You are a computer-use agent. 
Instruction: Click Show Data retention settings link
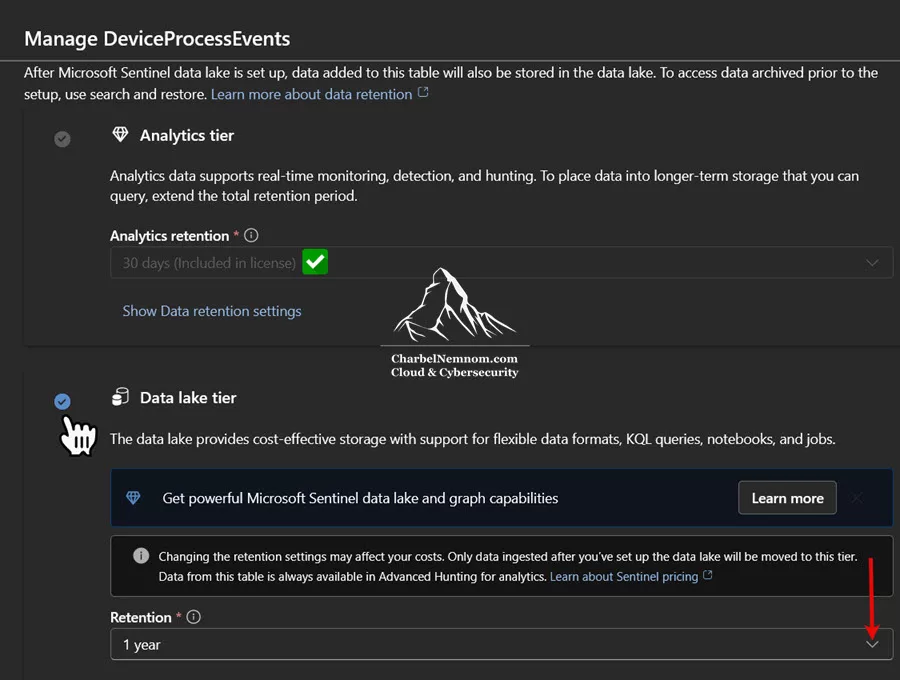(x=212, y=311)
